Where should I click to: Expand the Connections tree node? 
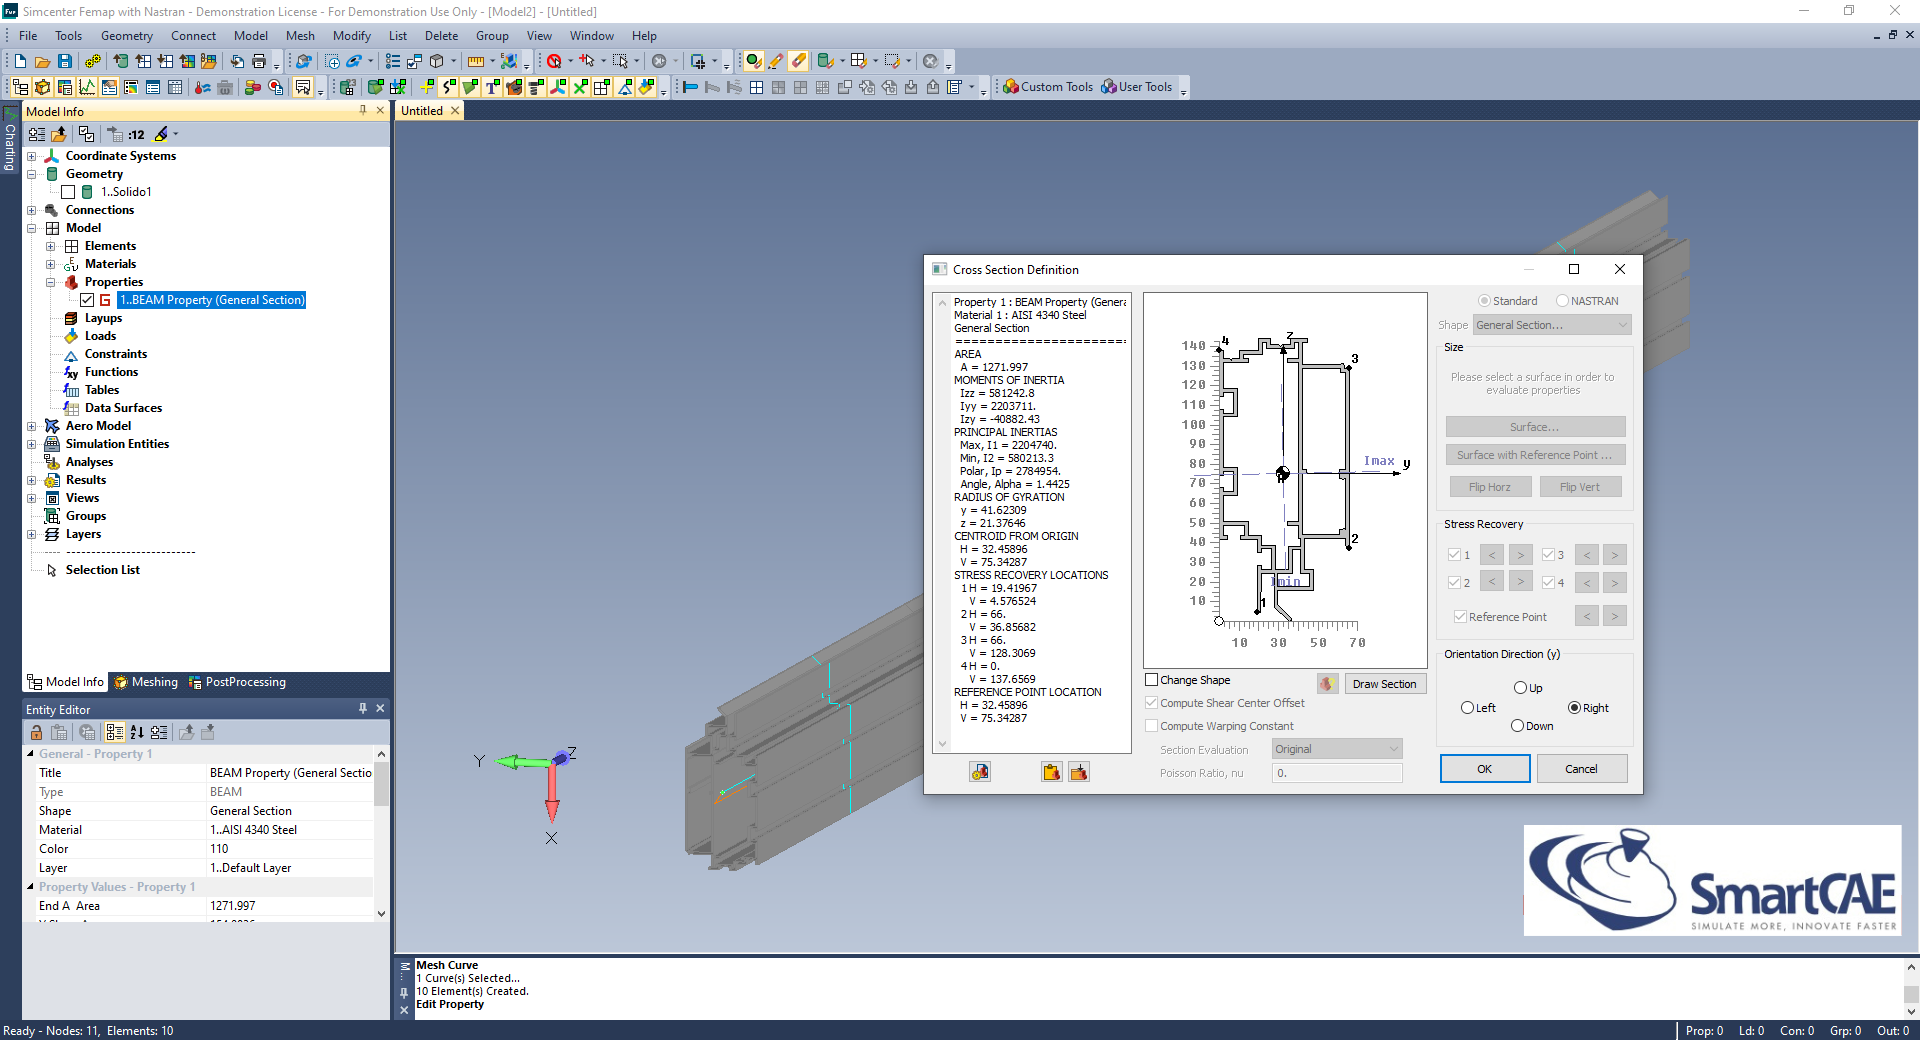(31, 210)
